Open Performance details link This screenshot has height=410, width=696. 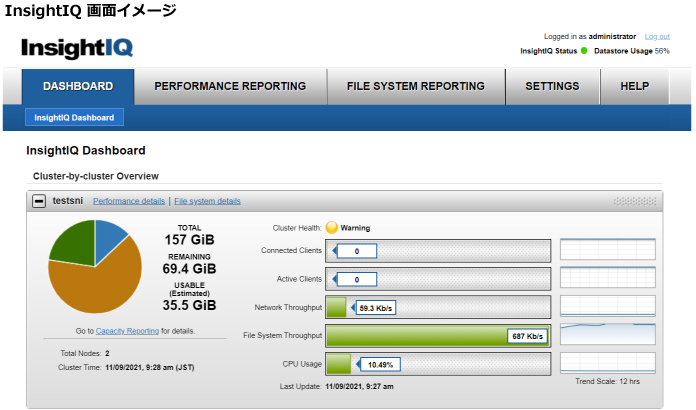129,201
